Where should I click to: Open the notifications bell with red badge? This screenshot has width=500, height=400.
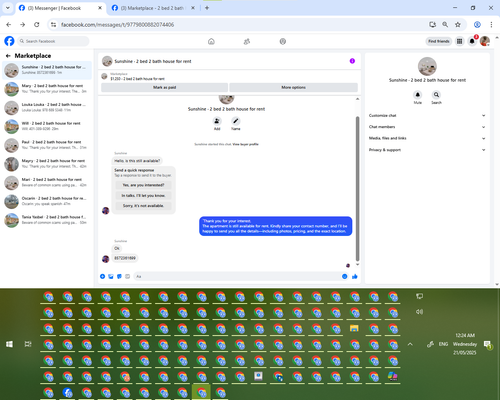(472, 41)
